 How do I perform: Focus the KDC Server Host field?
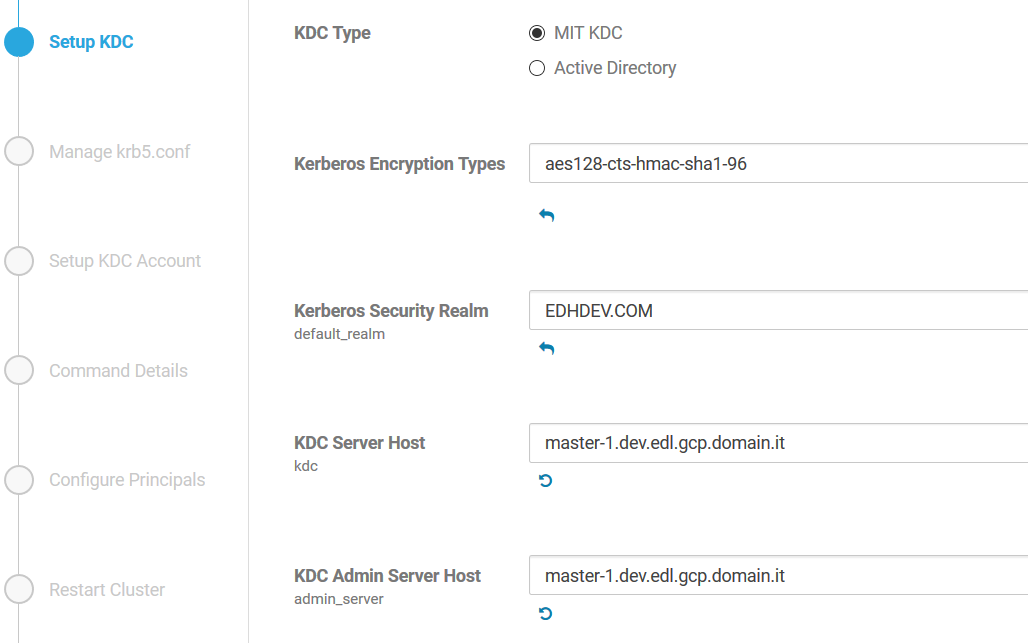778,443
